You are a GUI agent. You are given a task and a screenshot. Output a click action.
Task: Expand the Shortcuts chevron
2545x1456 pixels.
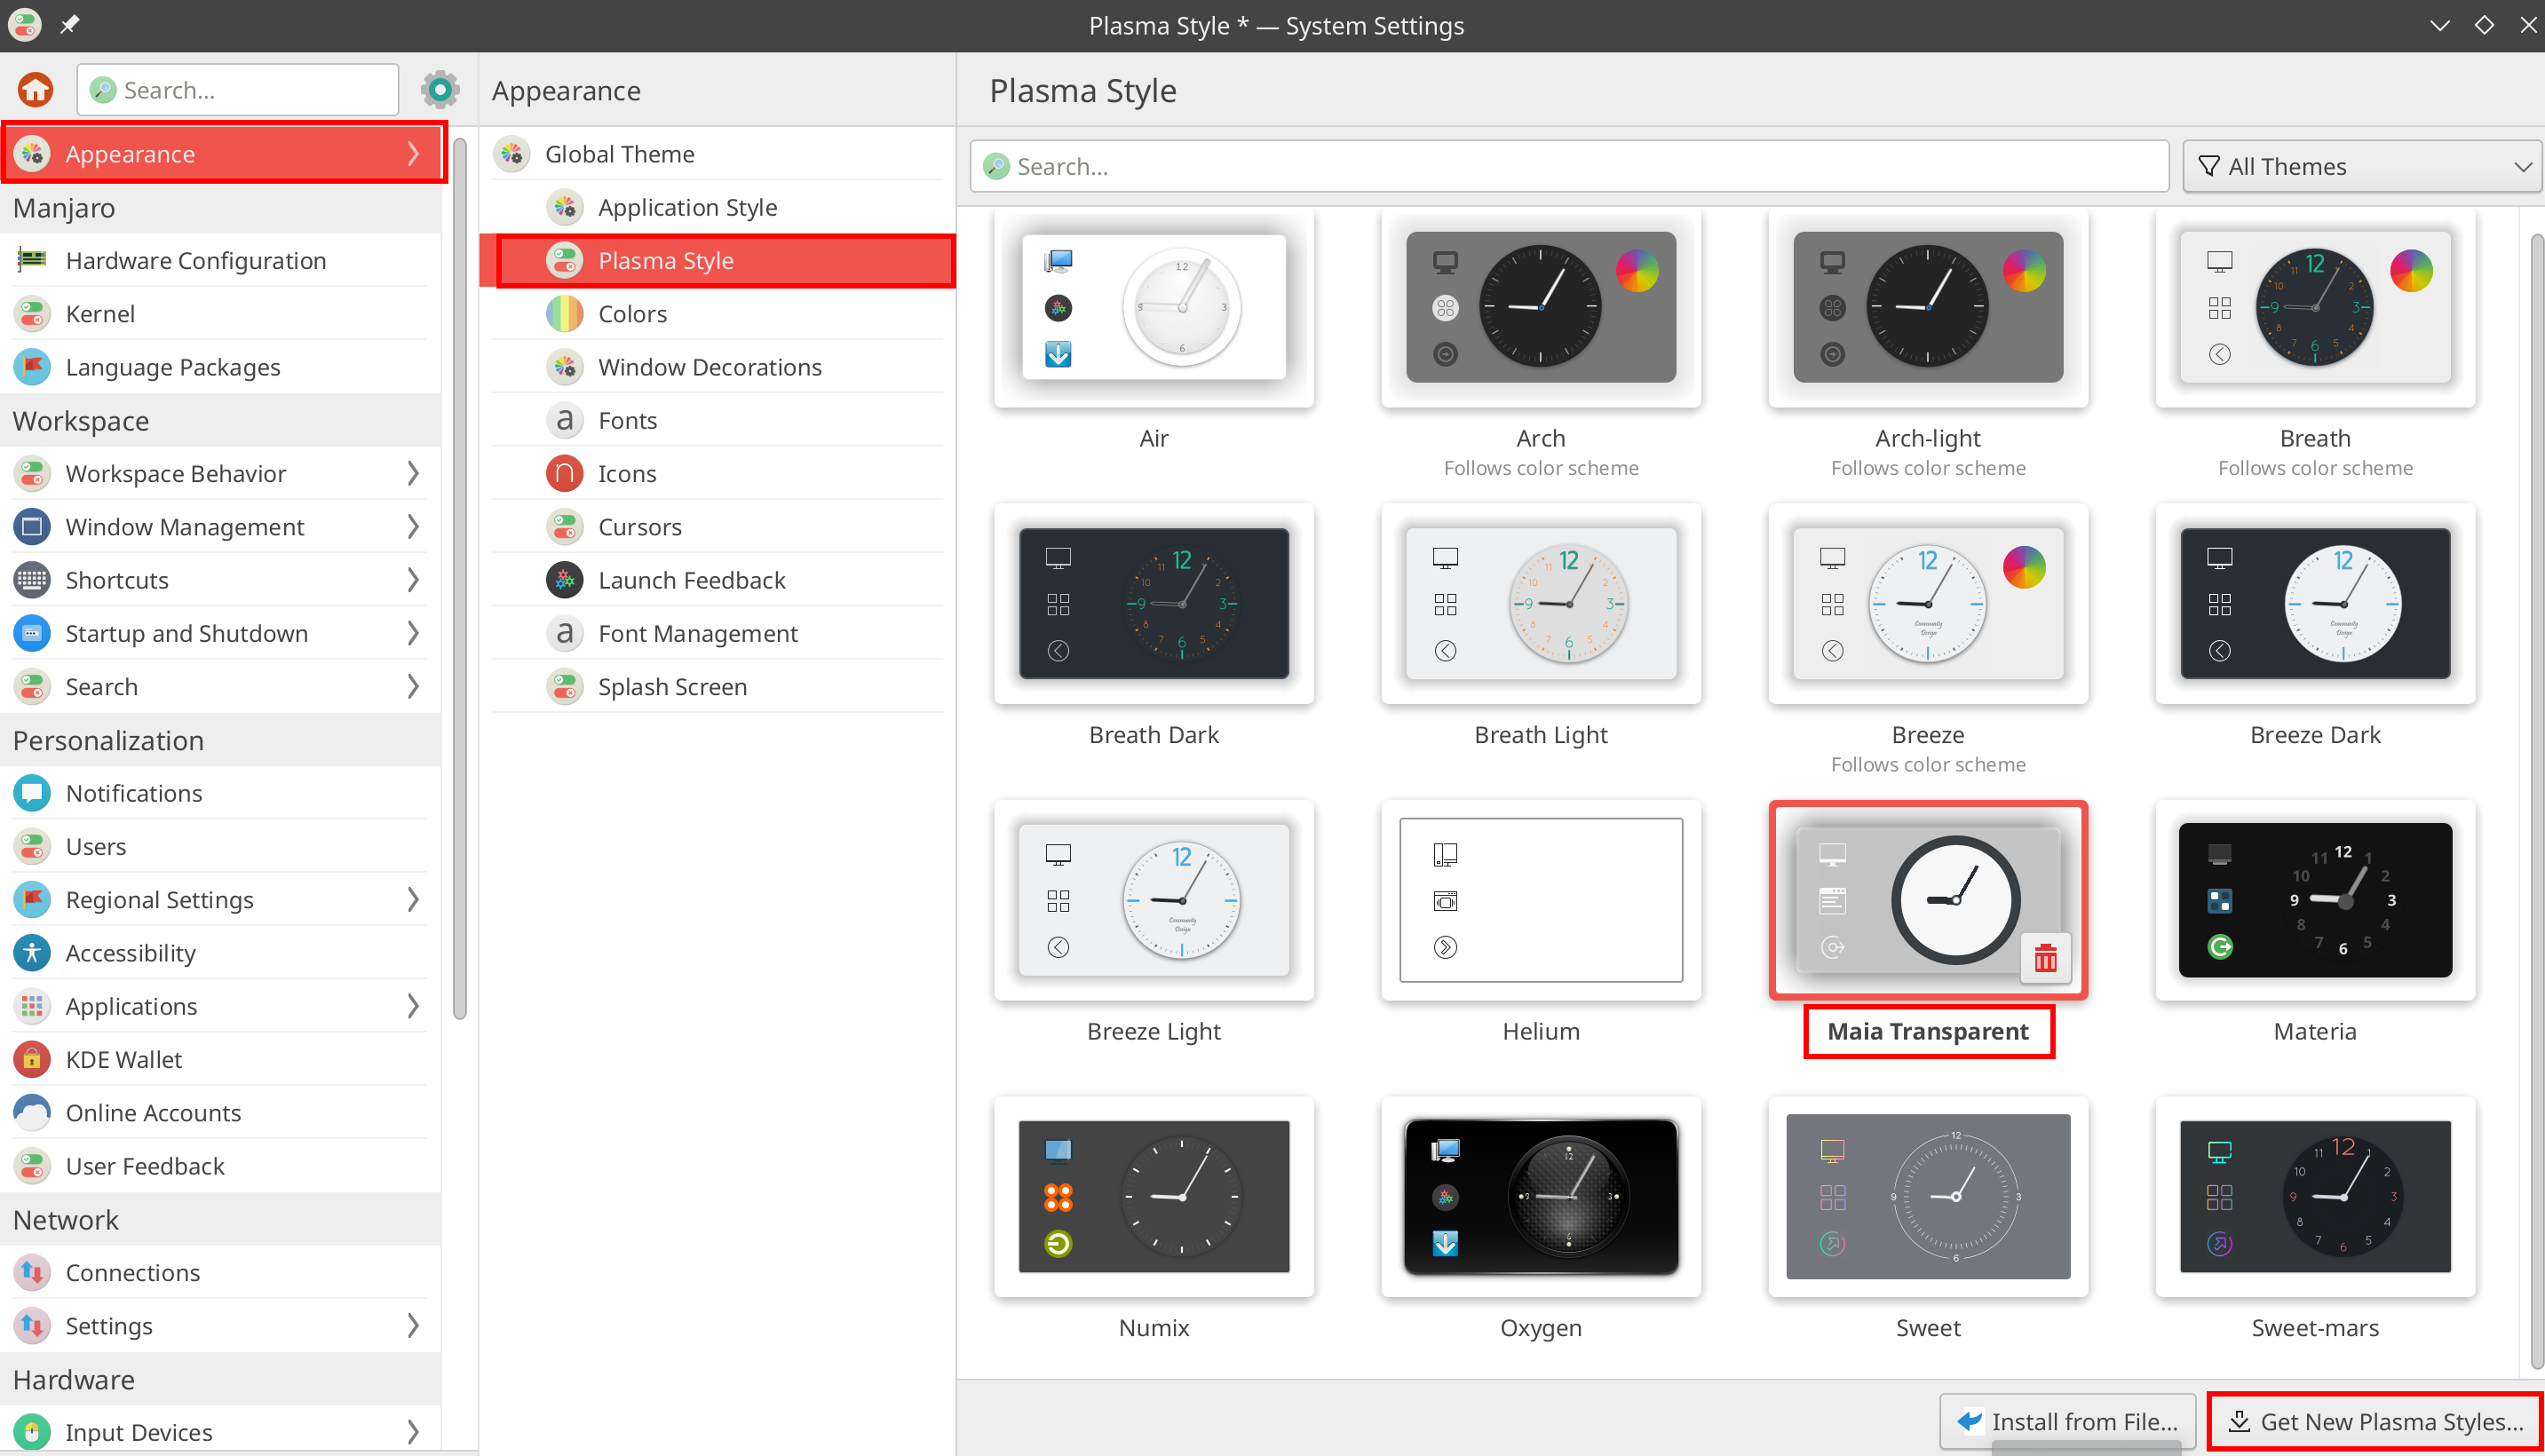(413, 580)
